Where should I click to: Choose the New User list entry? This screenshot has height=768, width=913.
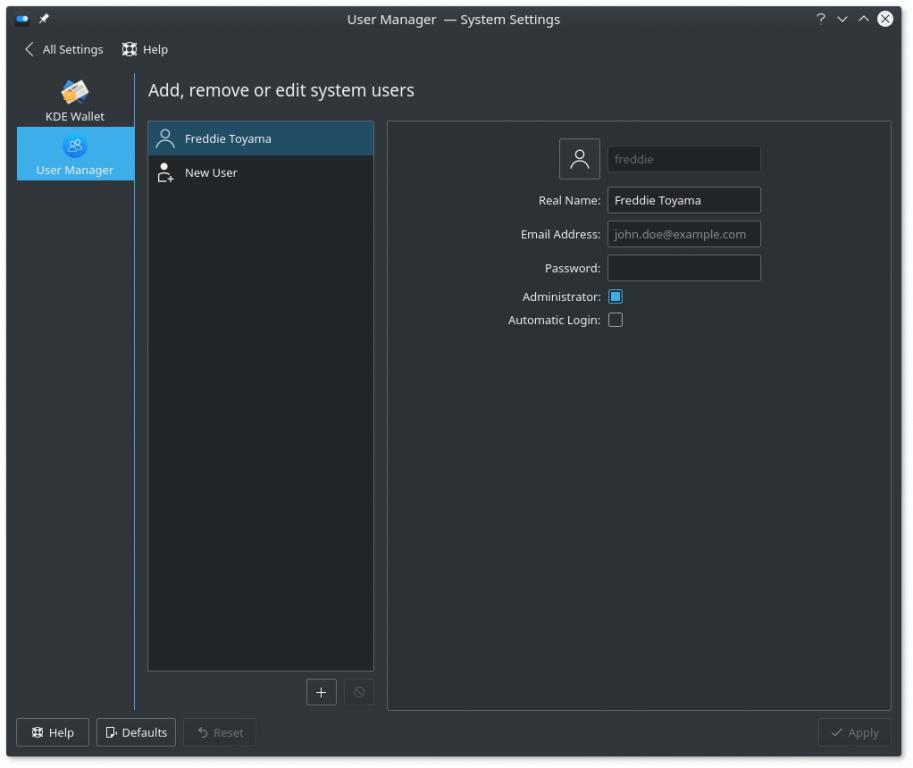260,172
